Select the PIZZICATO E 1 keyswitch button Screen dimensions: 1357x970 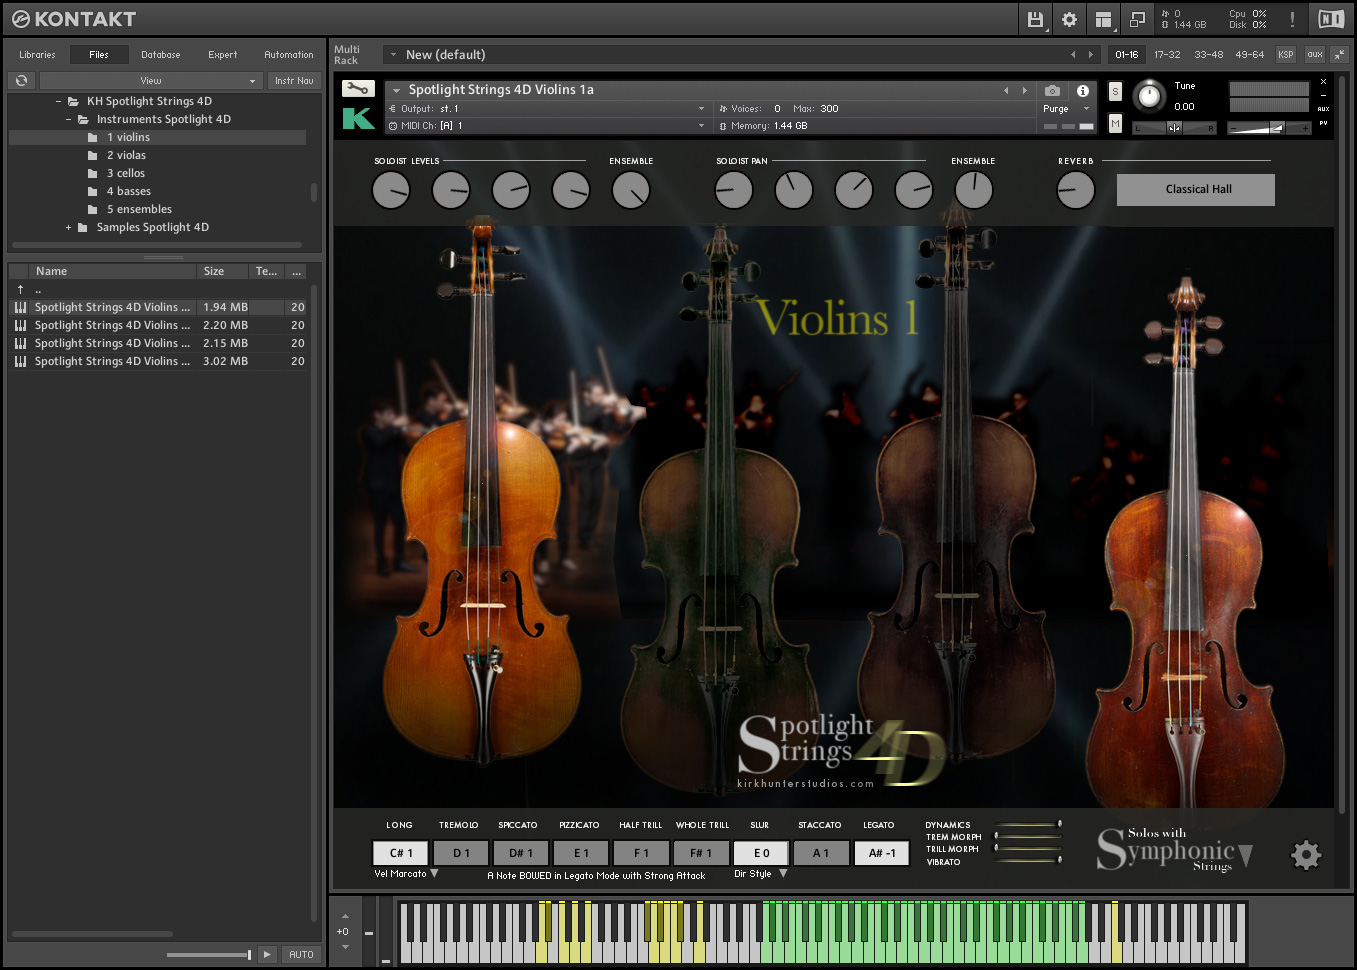tap(581, 853)
